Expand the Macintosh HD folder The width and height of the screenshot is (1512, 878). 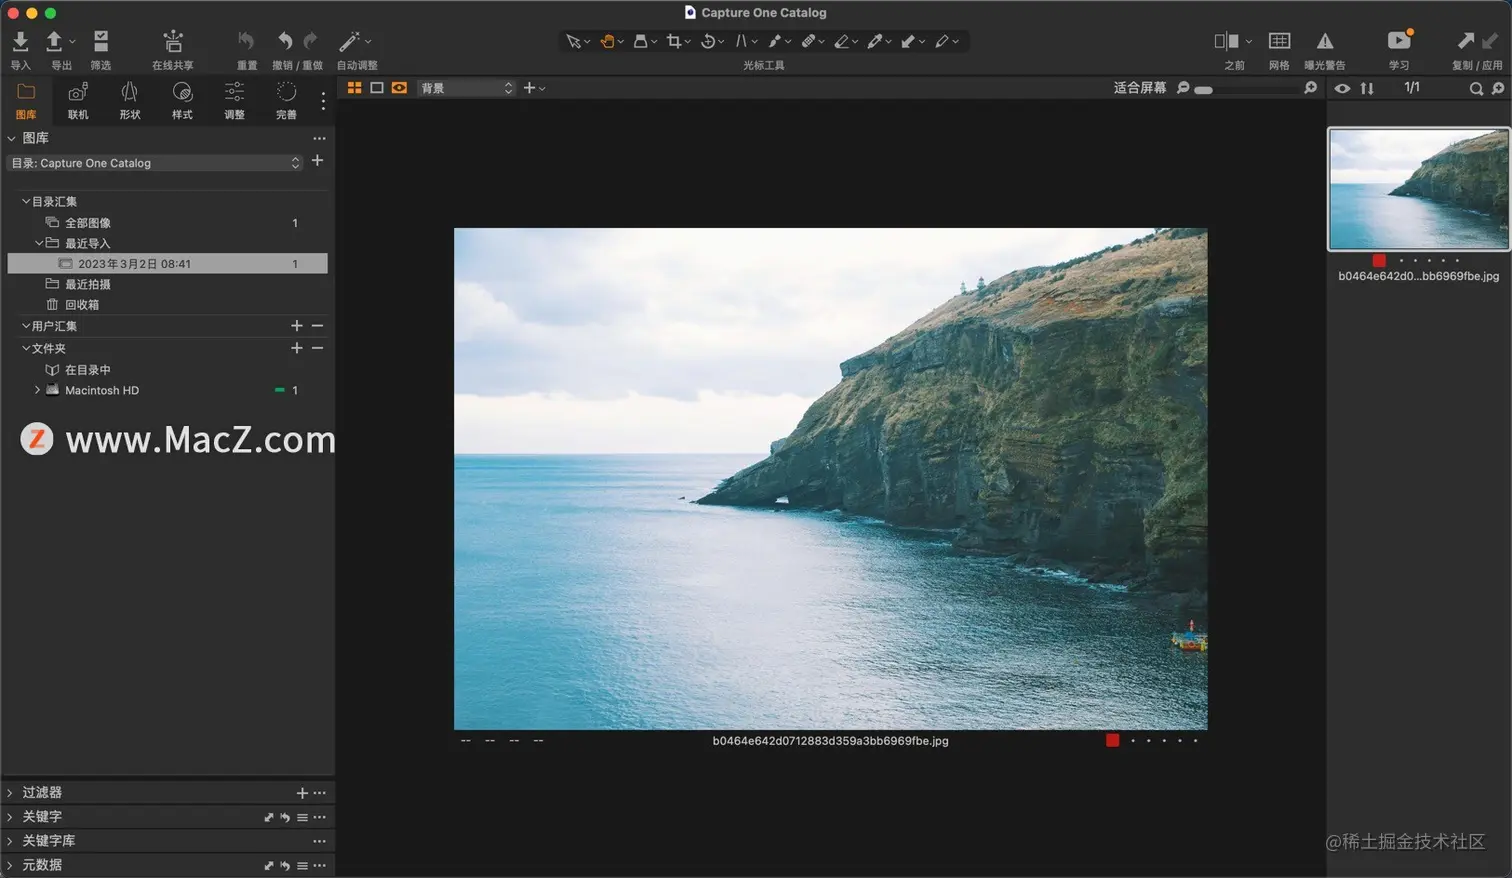tap(38, 390)
